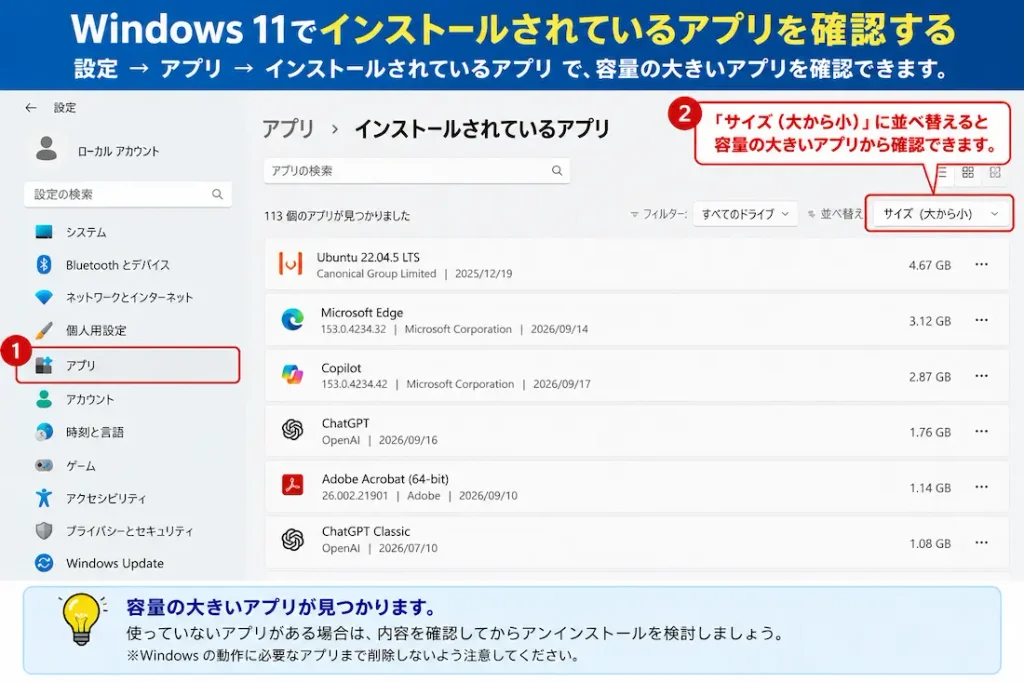This screenshot has width=1024, height=682.
Task: Open more options for Microsoft Edge
Action: [982, 320]
